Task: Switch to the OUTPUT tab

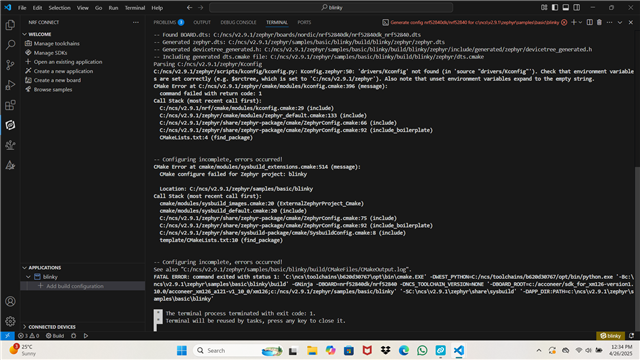Action: pyautogui.click(x=202, y=22)
